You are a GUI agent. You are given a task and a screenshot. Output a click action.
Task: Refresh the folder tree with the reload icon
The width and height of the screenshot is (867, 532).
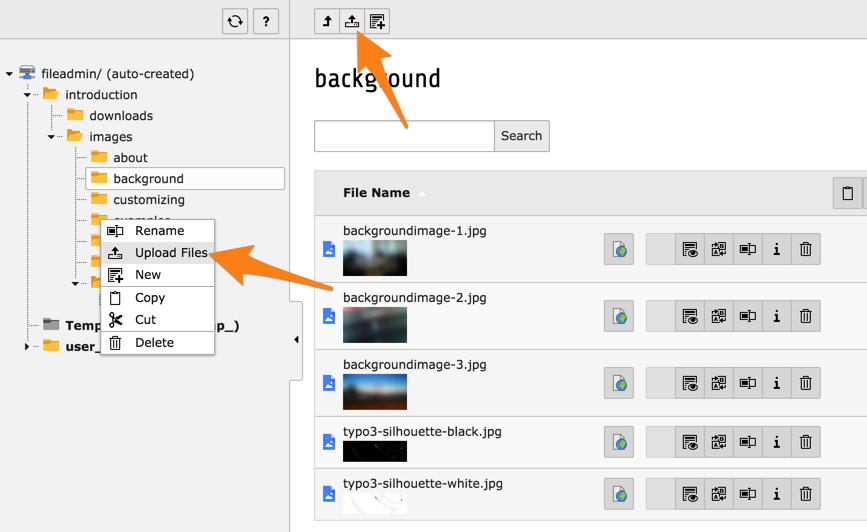tap(235, 22)
